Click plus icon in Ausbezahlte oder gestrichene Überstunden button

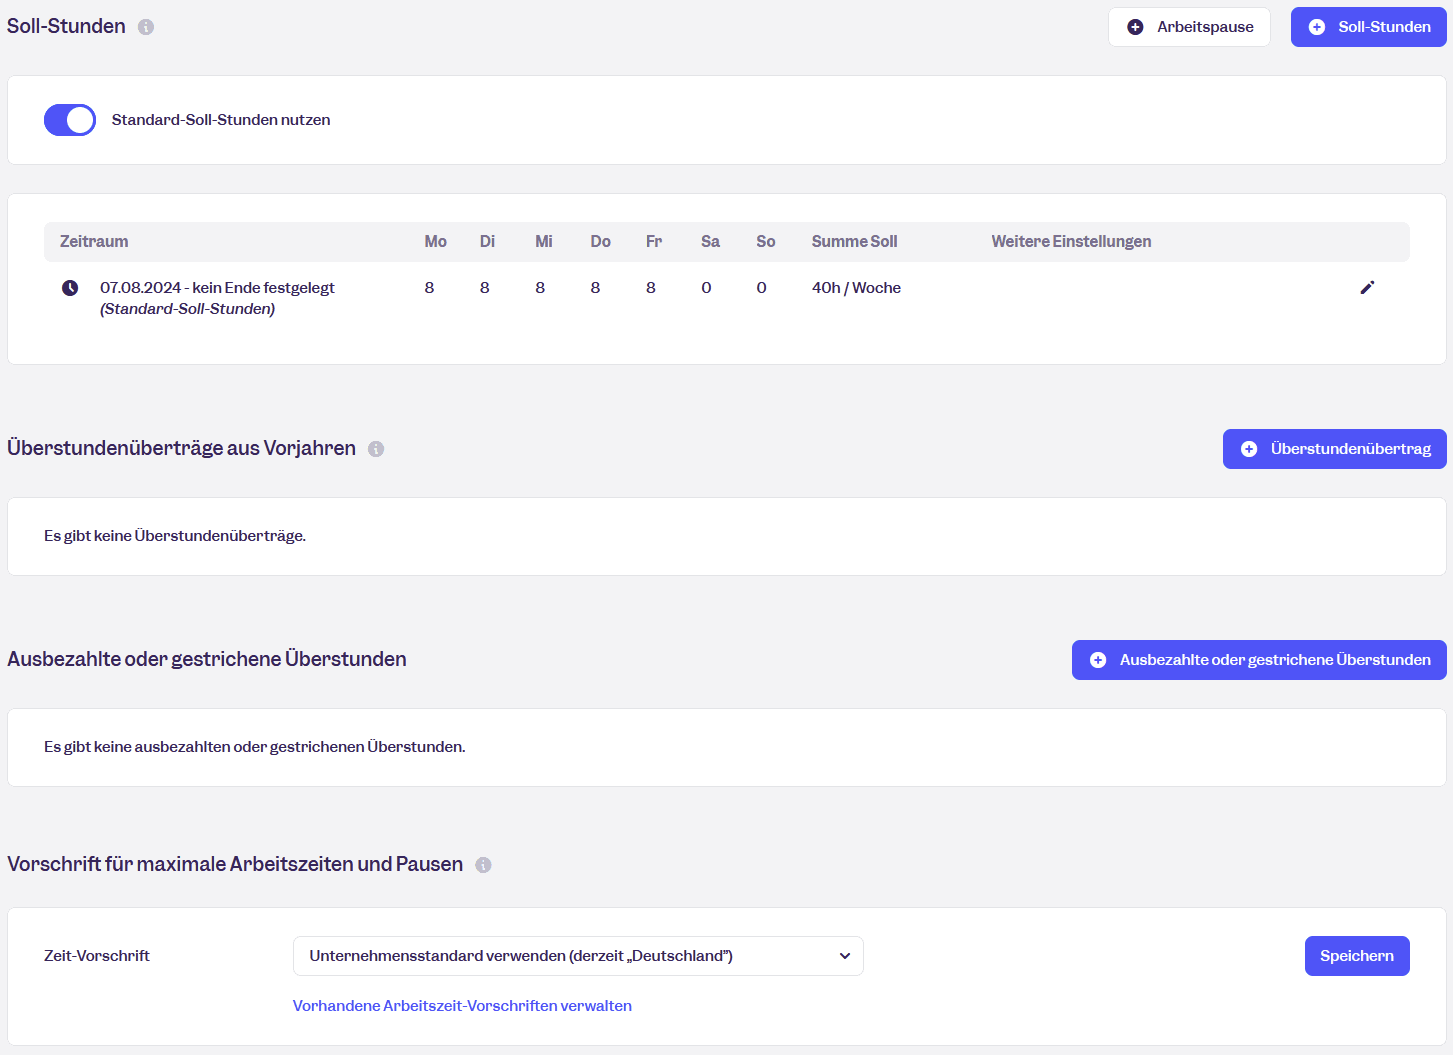click(1098, 660)
